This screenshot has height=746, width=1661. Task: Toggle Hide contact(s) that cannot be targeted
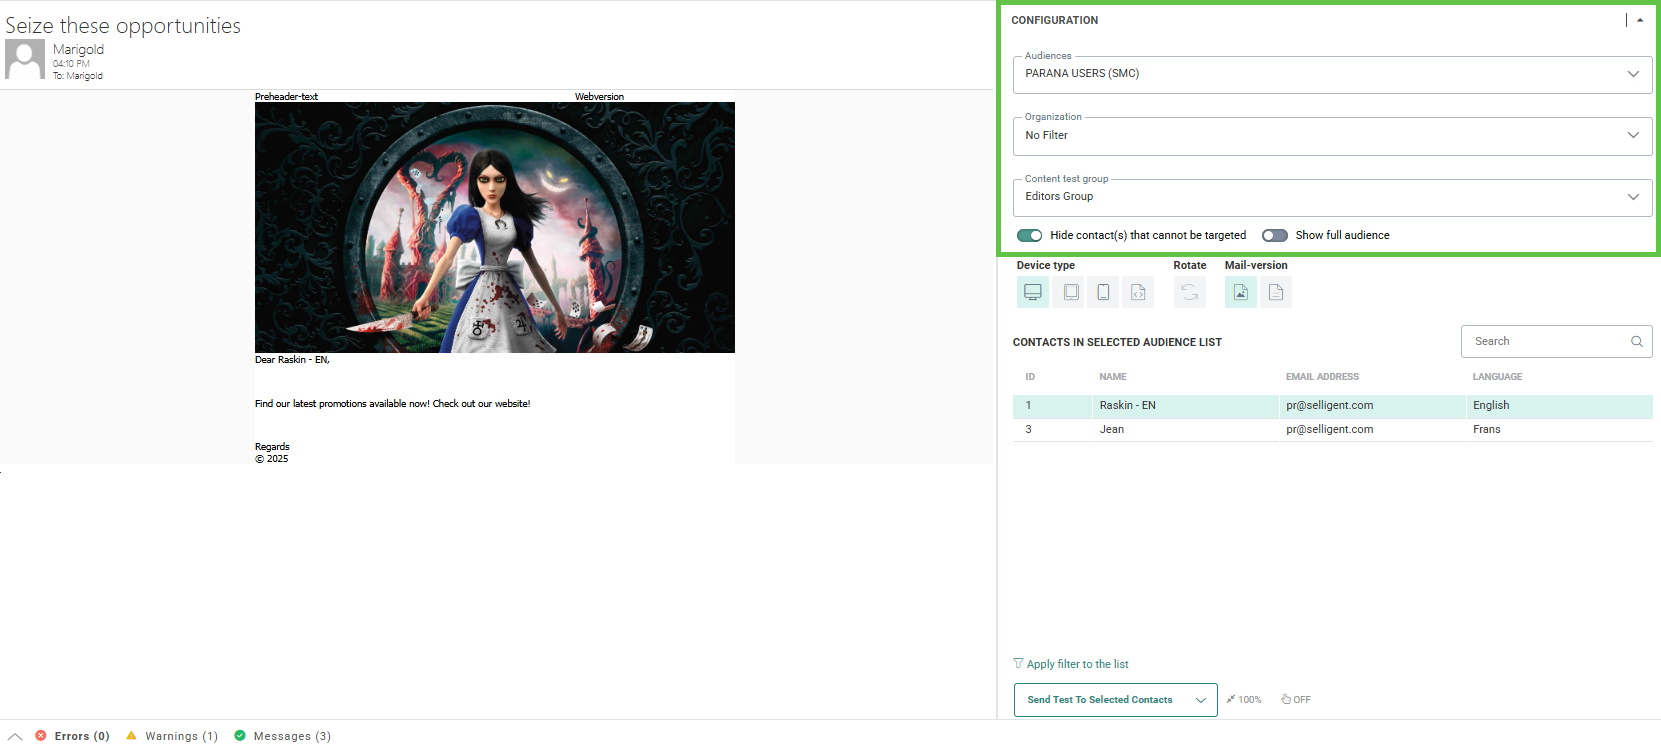[x=1029, y=235]
